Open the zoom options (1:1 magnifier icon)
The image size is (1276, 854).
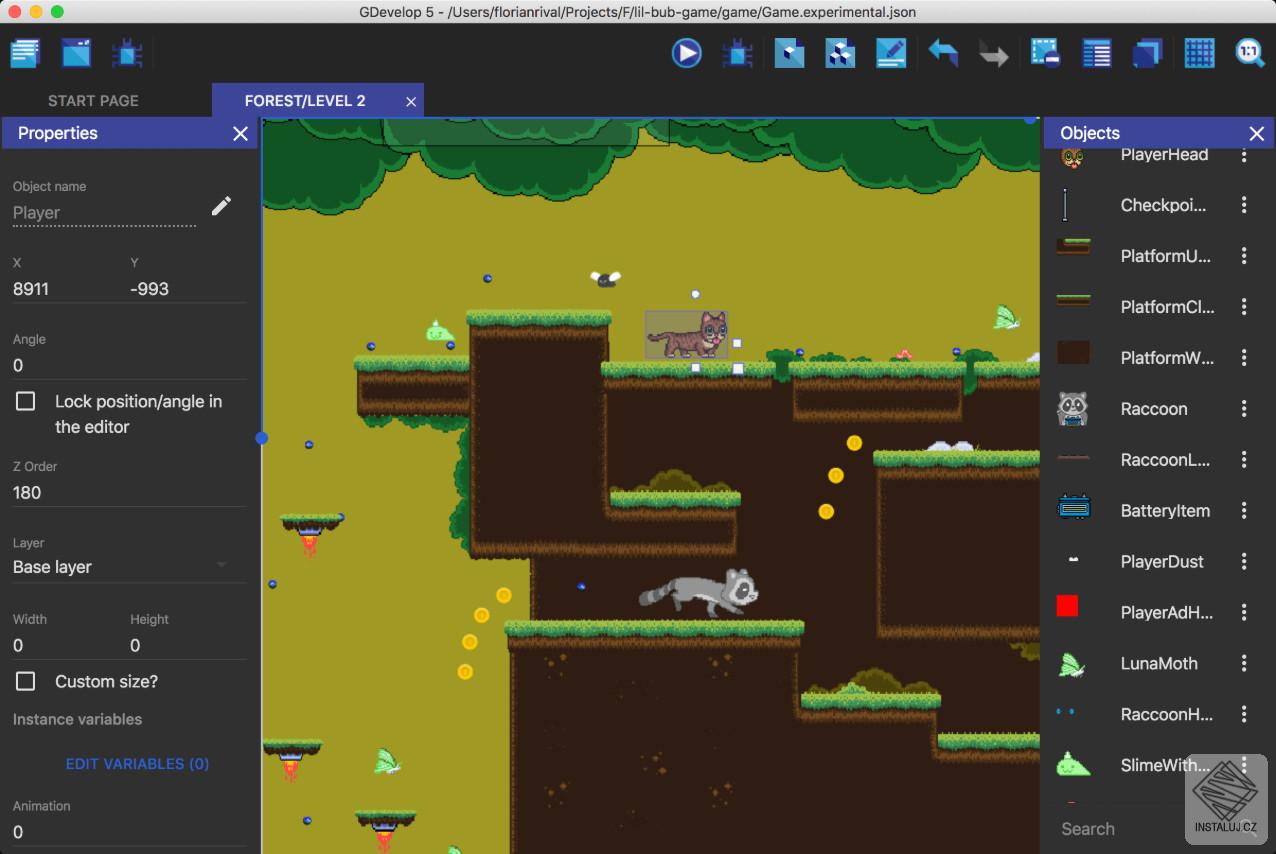click(x=1250, y=53)
